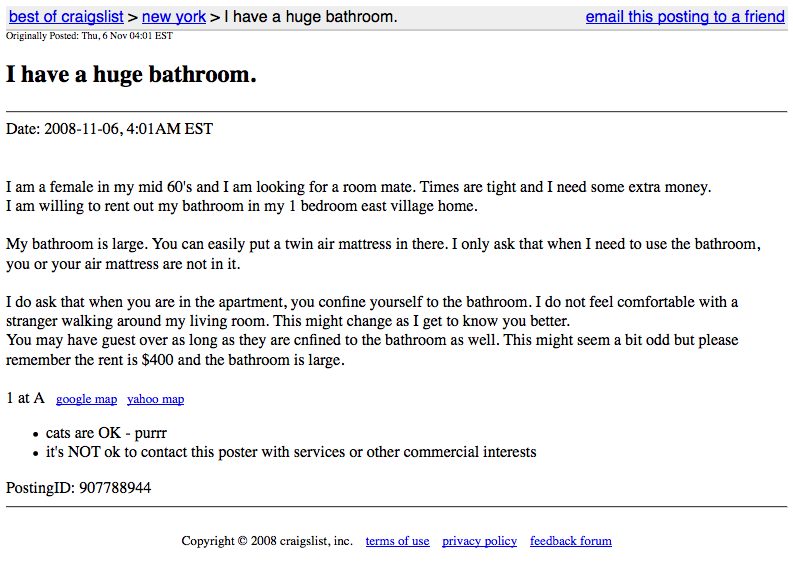This screenshot has width=793, height=561.
Task: Open the yahoo map link
Action: click(x=155, y=399)
